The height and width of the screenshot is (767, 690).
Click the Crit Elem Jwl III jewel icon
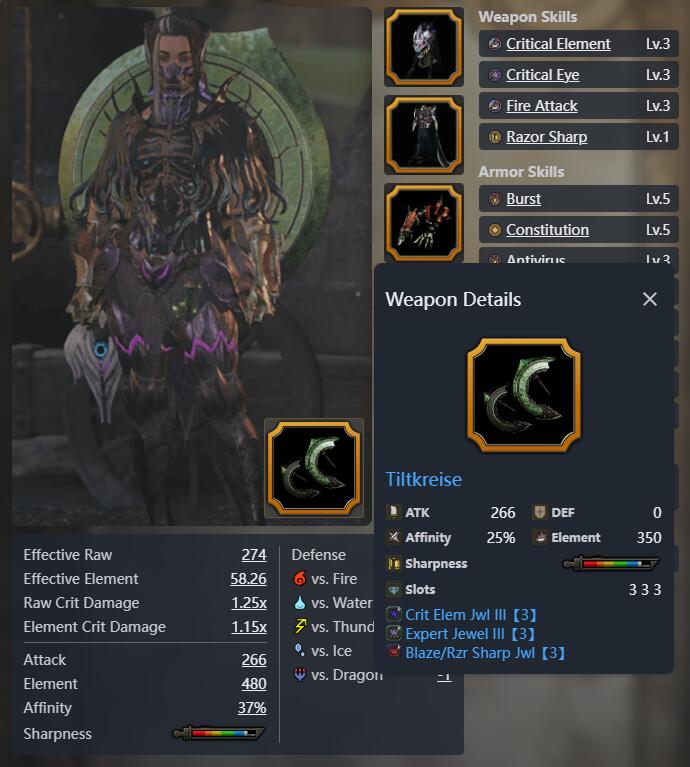click(394, 614)
